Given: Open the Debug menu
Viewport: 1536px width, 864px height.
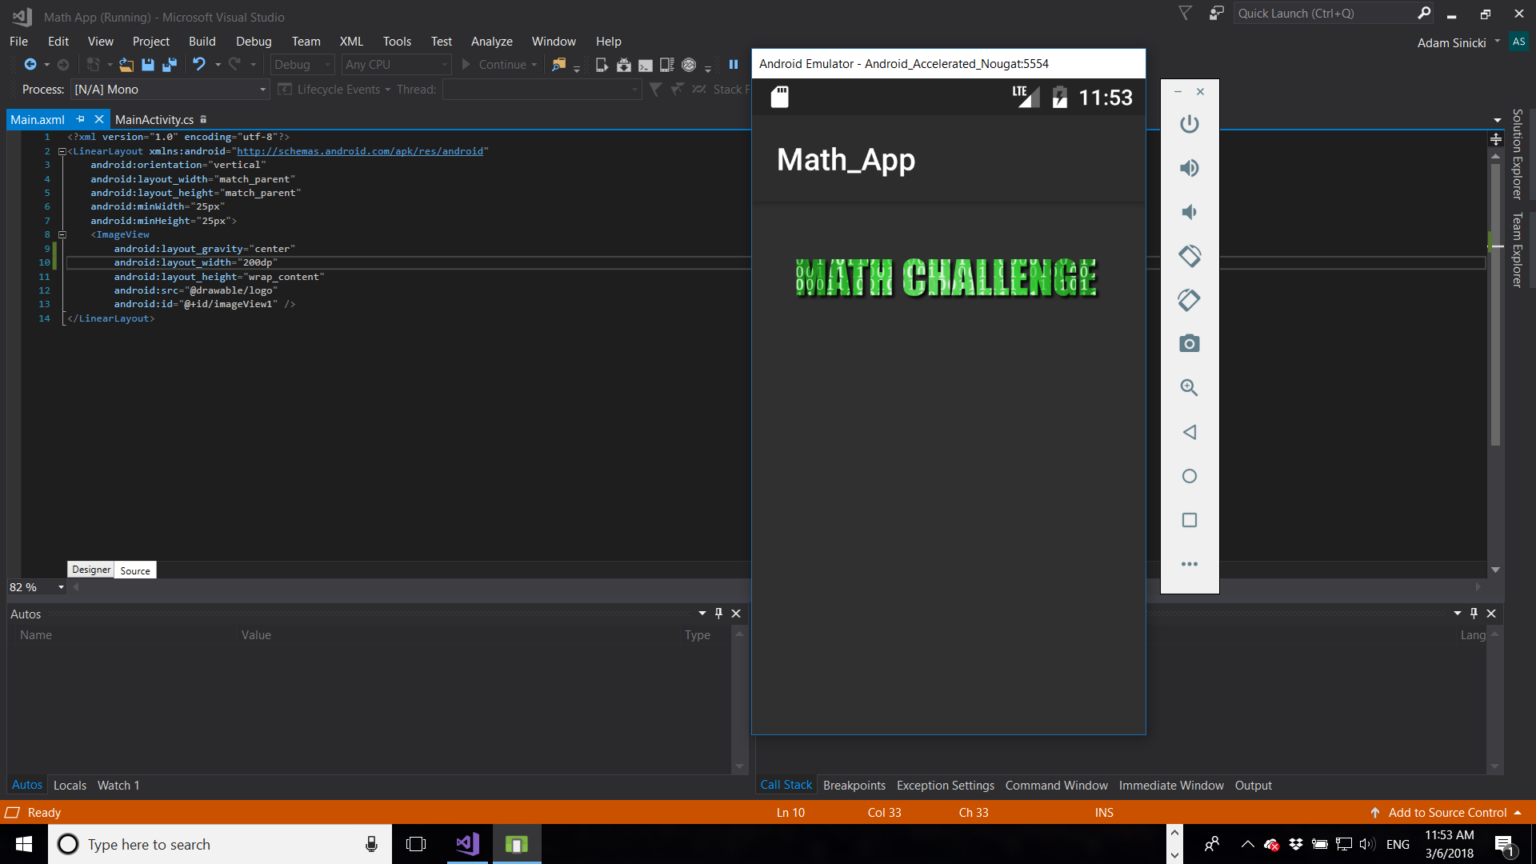Looking at the screenshot, I should (x=253, y=41).
